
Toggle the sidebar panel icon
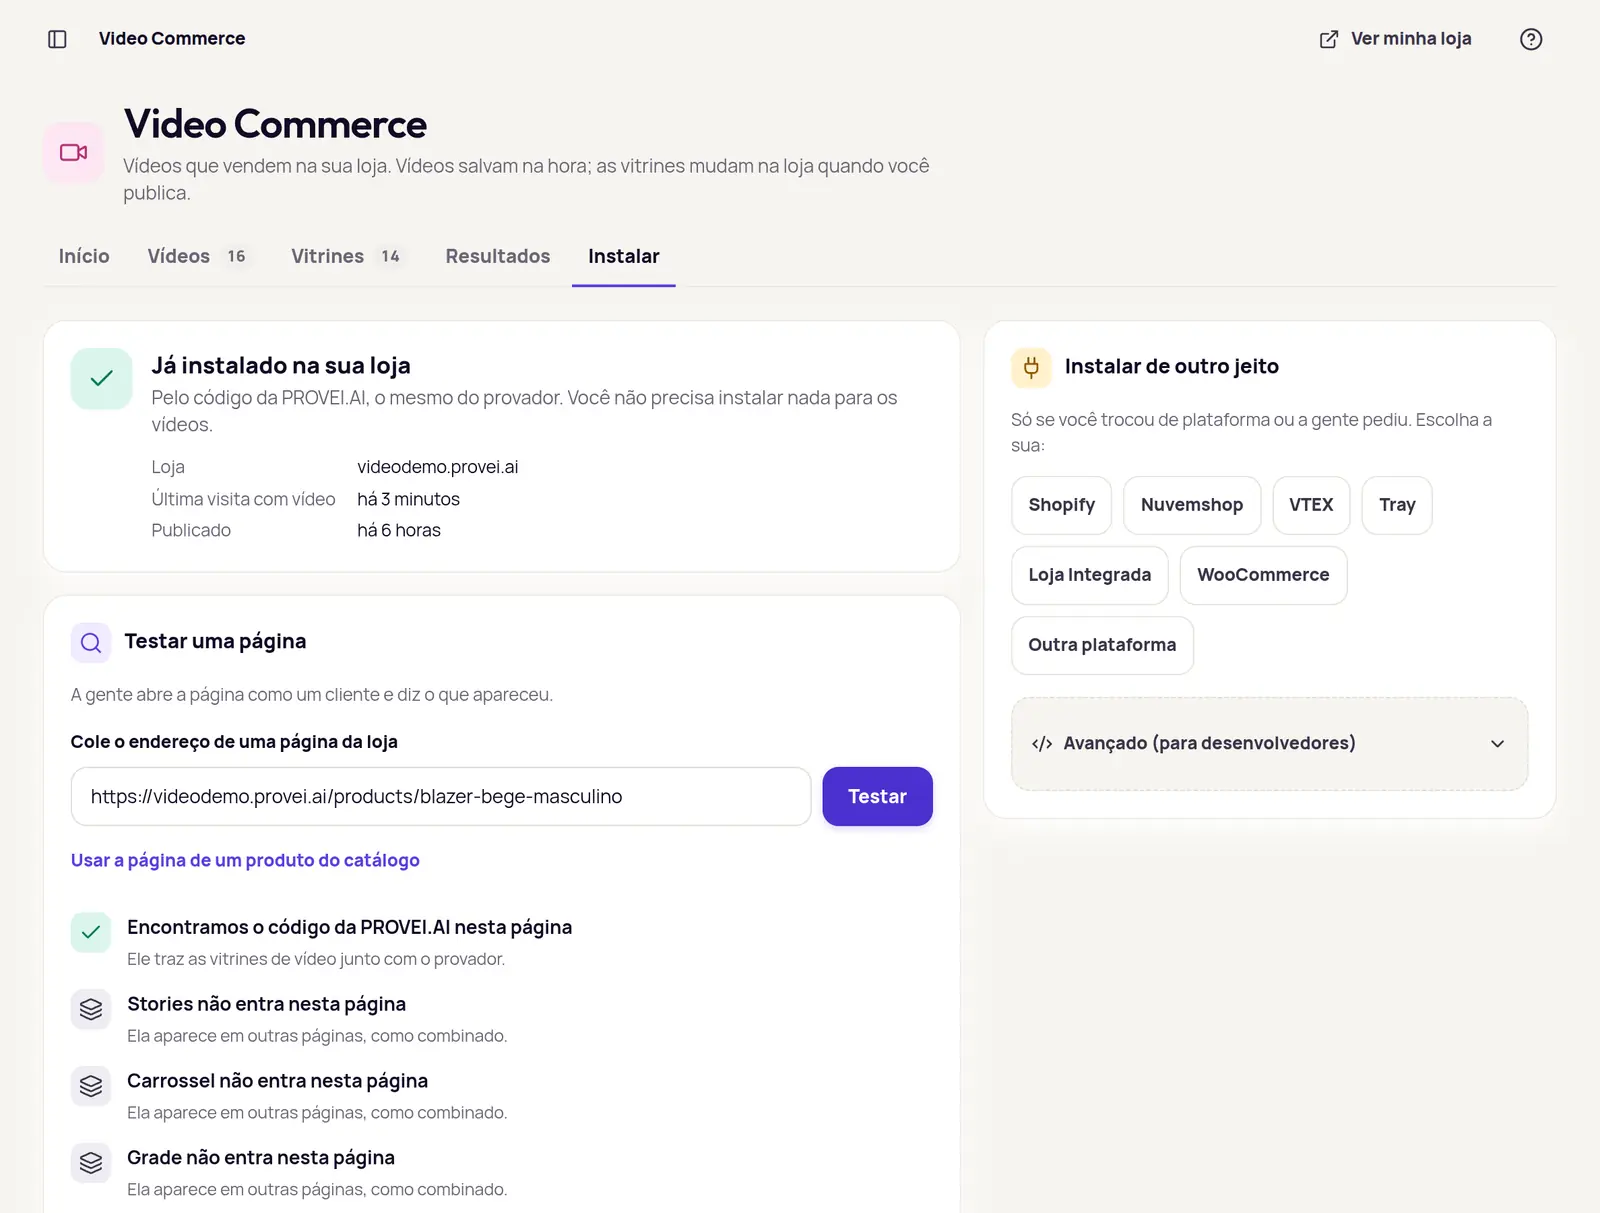click(x=57, y=39)
